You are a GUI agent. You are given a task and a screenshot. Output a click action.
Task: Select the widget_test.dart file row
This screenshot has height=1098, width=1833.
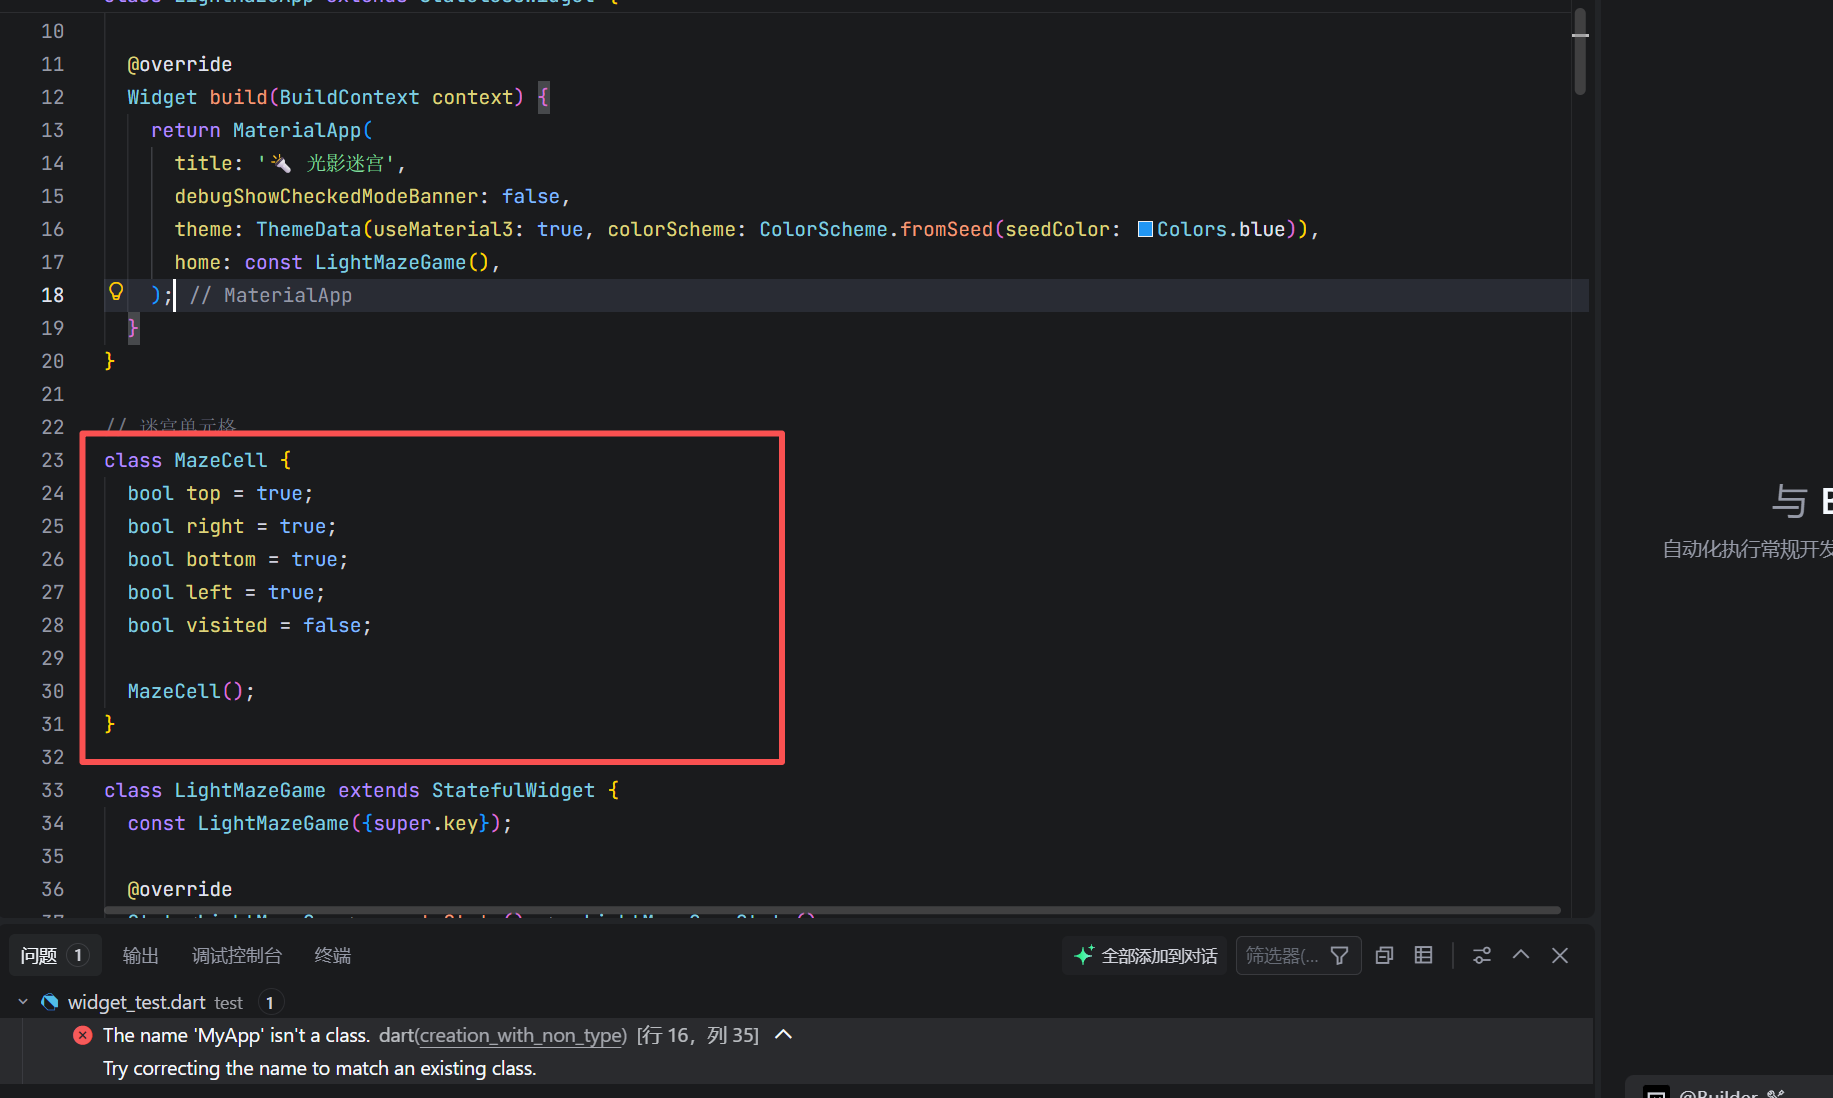[x=796, y=1002]
